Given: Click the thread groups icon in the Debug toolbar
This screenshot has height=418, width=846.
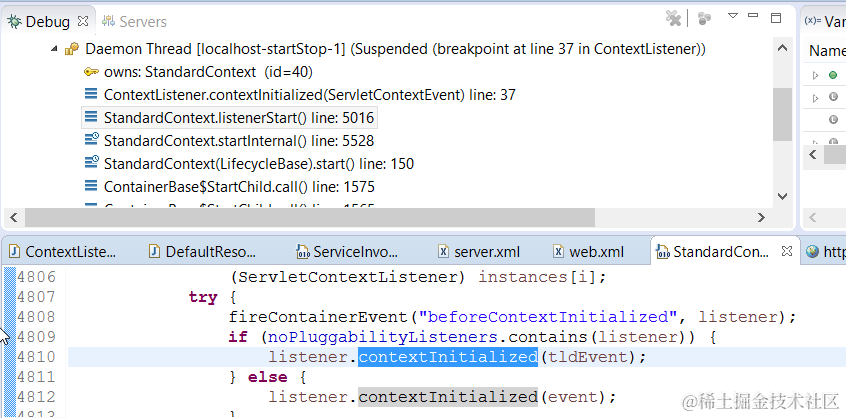Looking at the screenshot, I should click(x=704, y=18).
